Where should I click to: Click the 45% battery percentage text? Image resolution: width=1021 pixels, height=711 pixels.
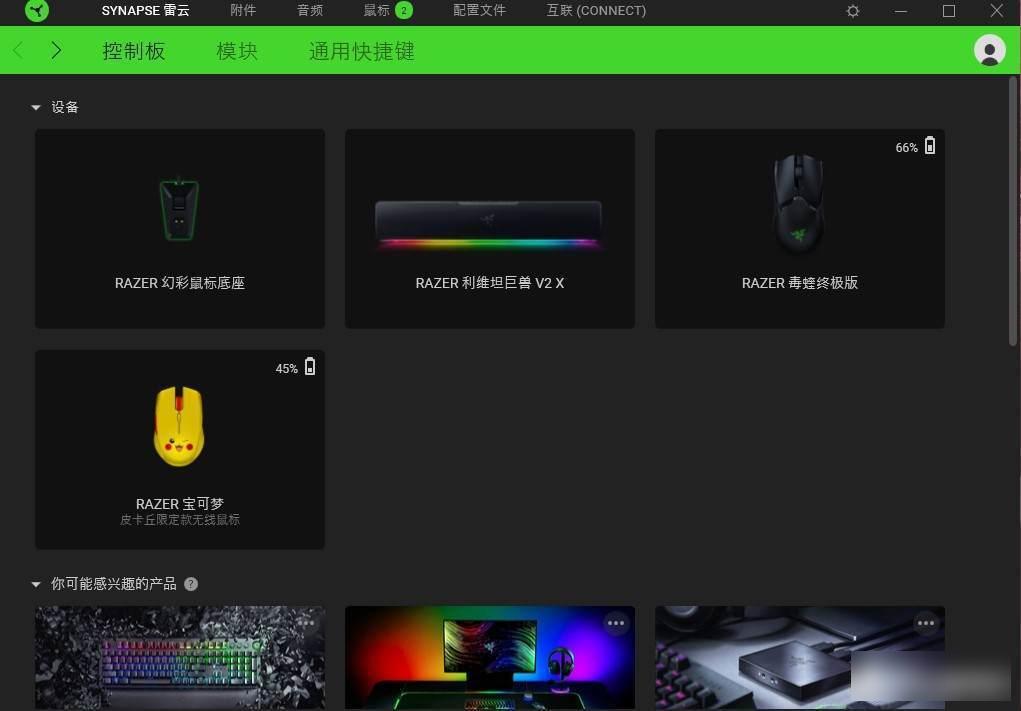[x=287, y=369]
